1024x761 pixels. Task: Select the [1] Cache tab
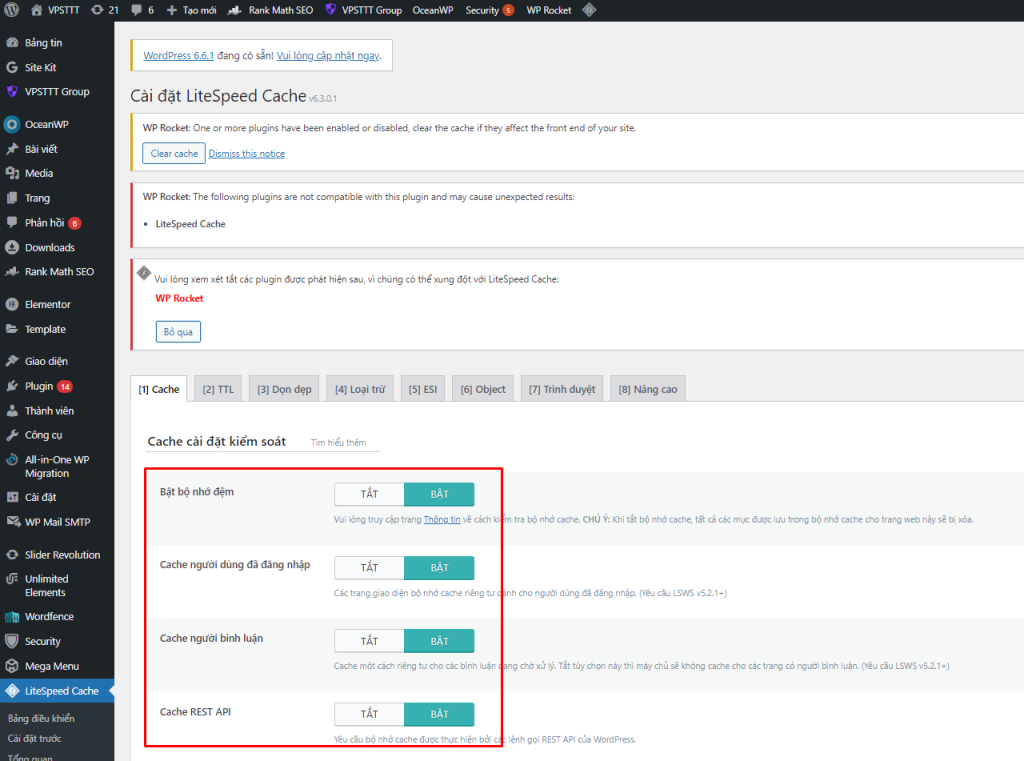point(159,389)
